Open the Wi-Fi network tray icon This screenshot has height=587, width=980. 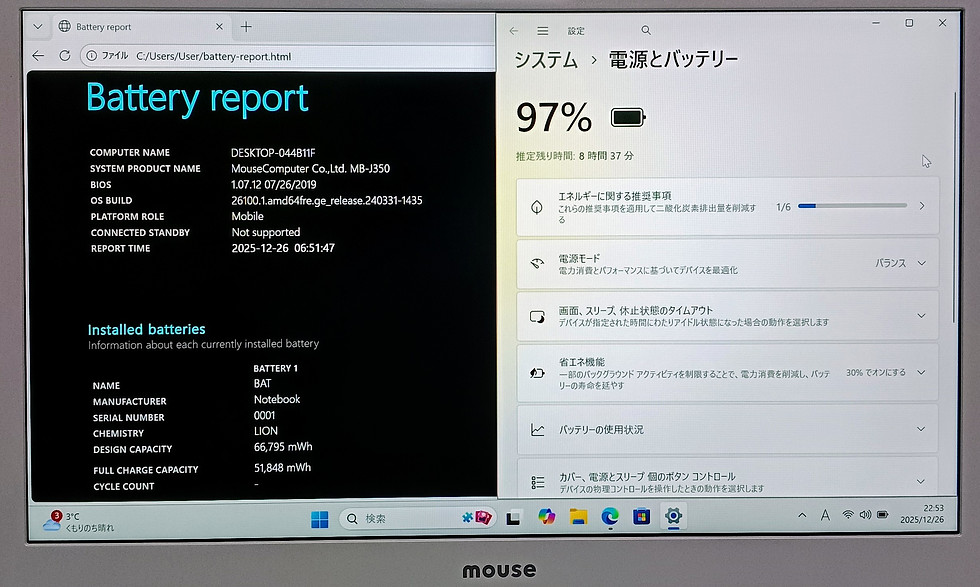848,515
